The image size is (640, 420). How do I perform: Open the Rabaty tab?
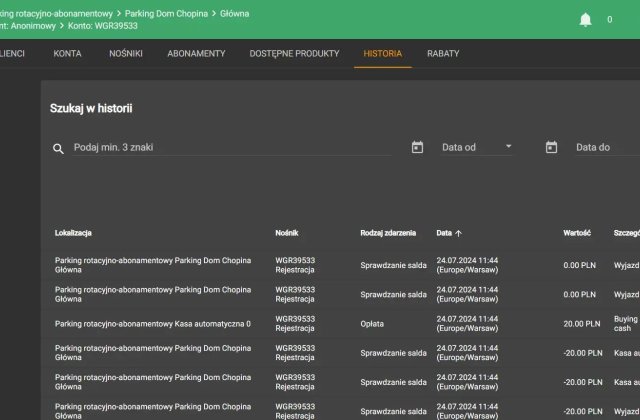click(443, 53)
